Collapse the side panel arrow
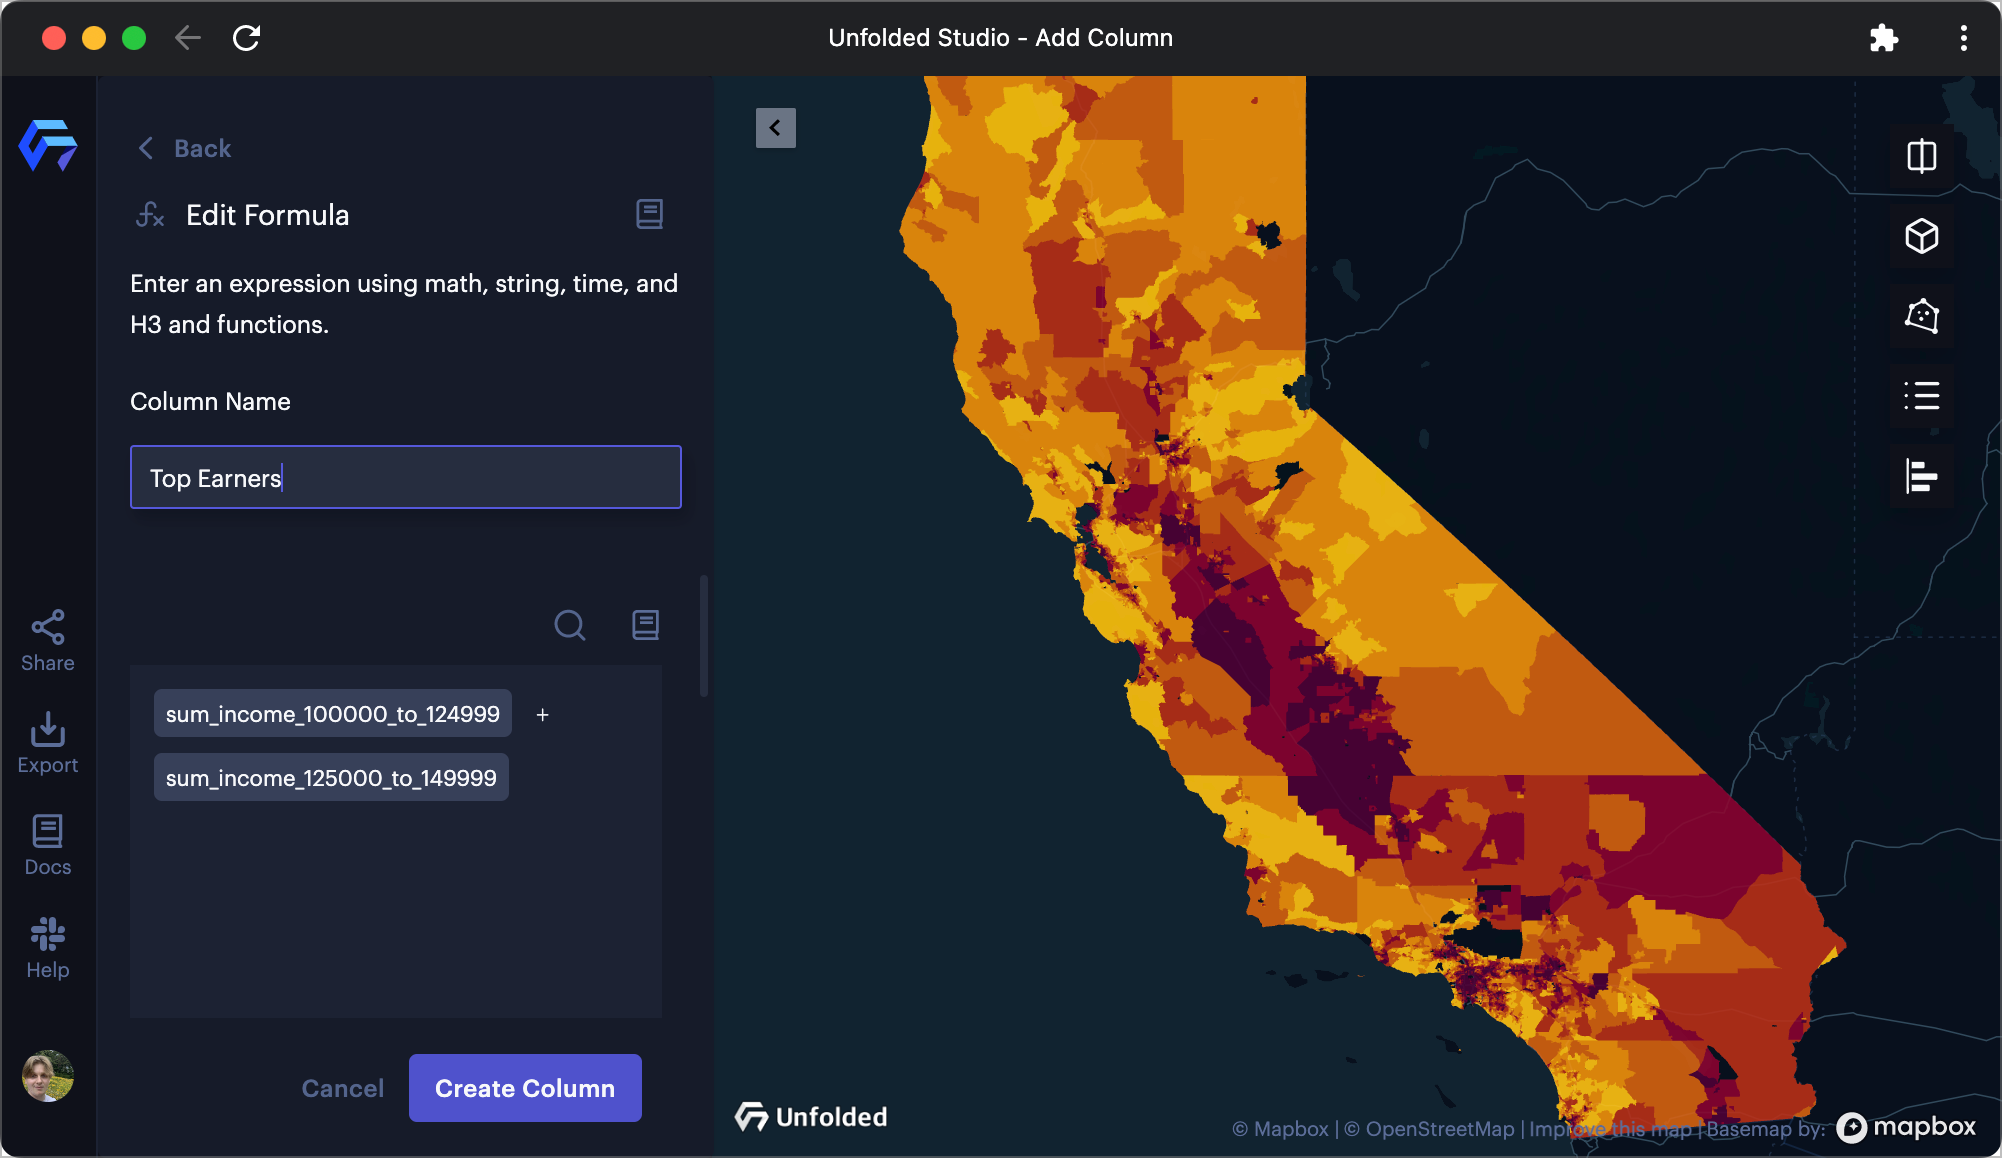The width and height of the screenshot is (2002, 1158). pyautogui.click(x=775, y=128)
